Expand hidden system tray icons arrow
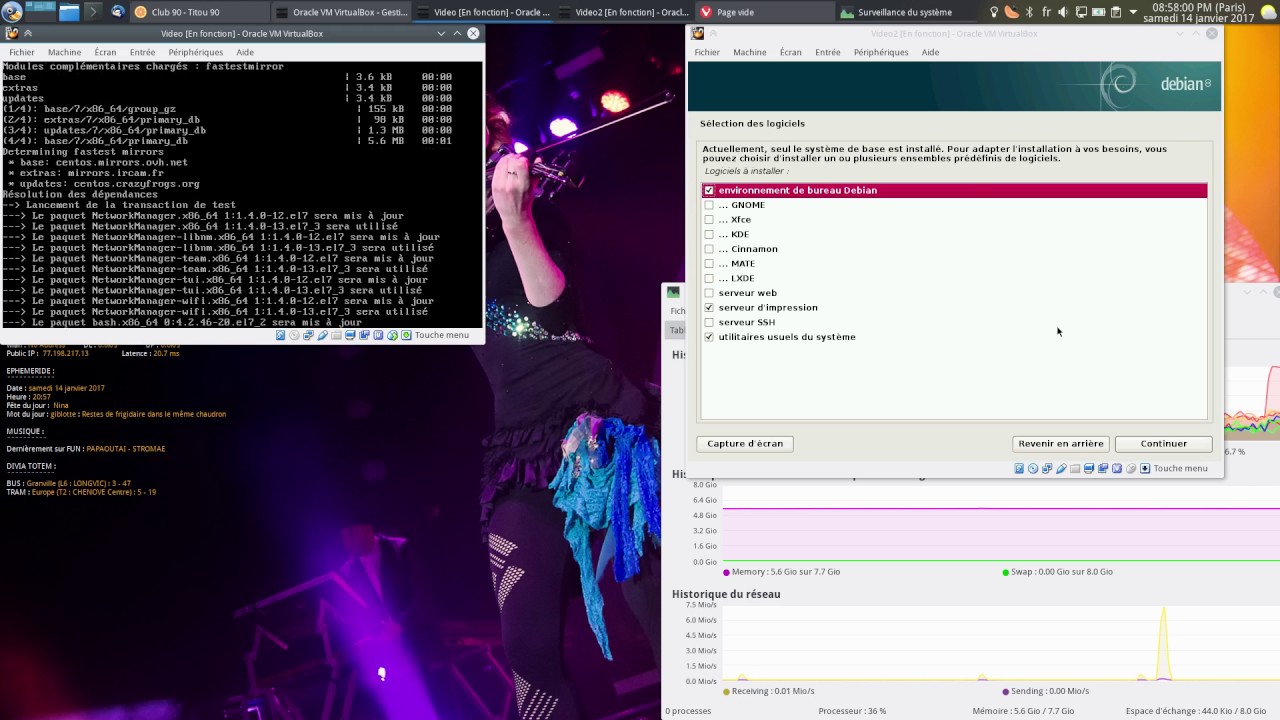Screen dimensions: 1280x720 coord(1133,12)
